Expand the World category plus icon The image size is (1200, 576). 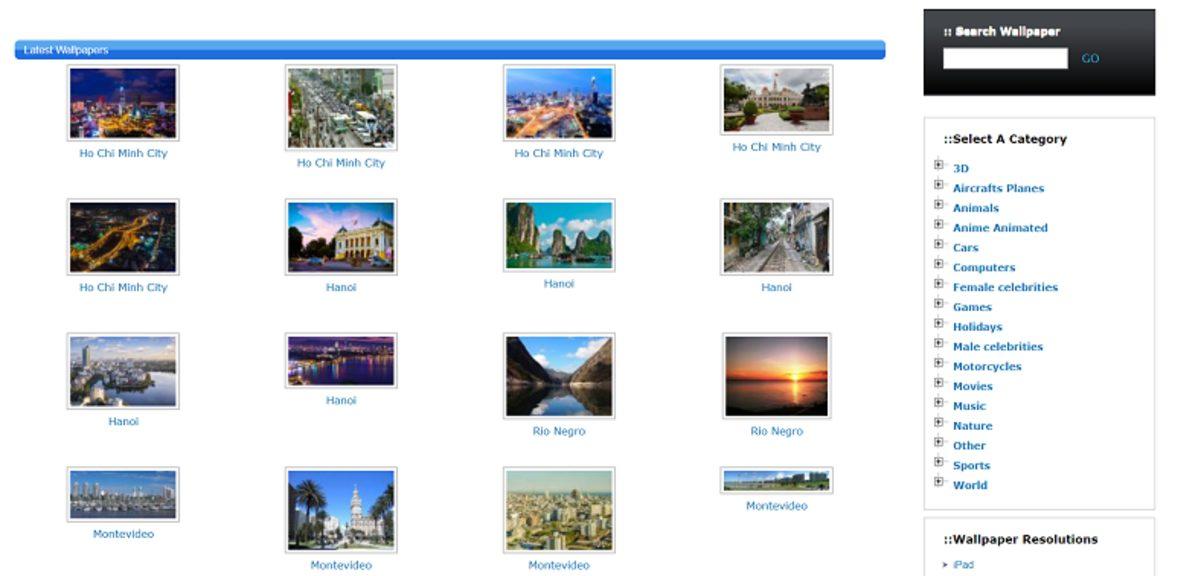coord(939,482)
